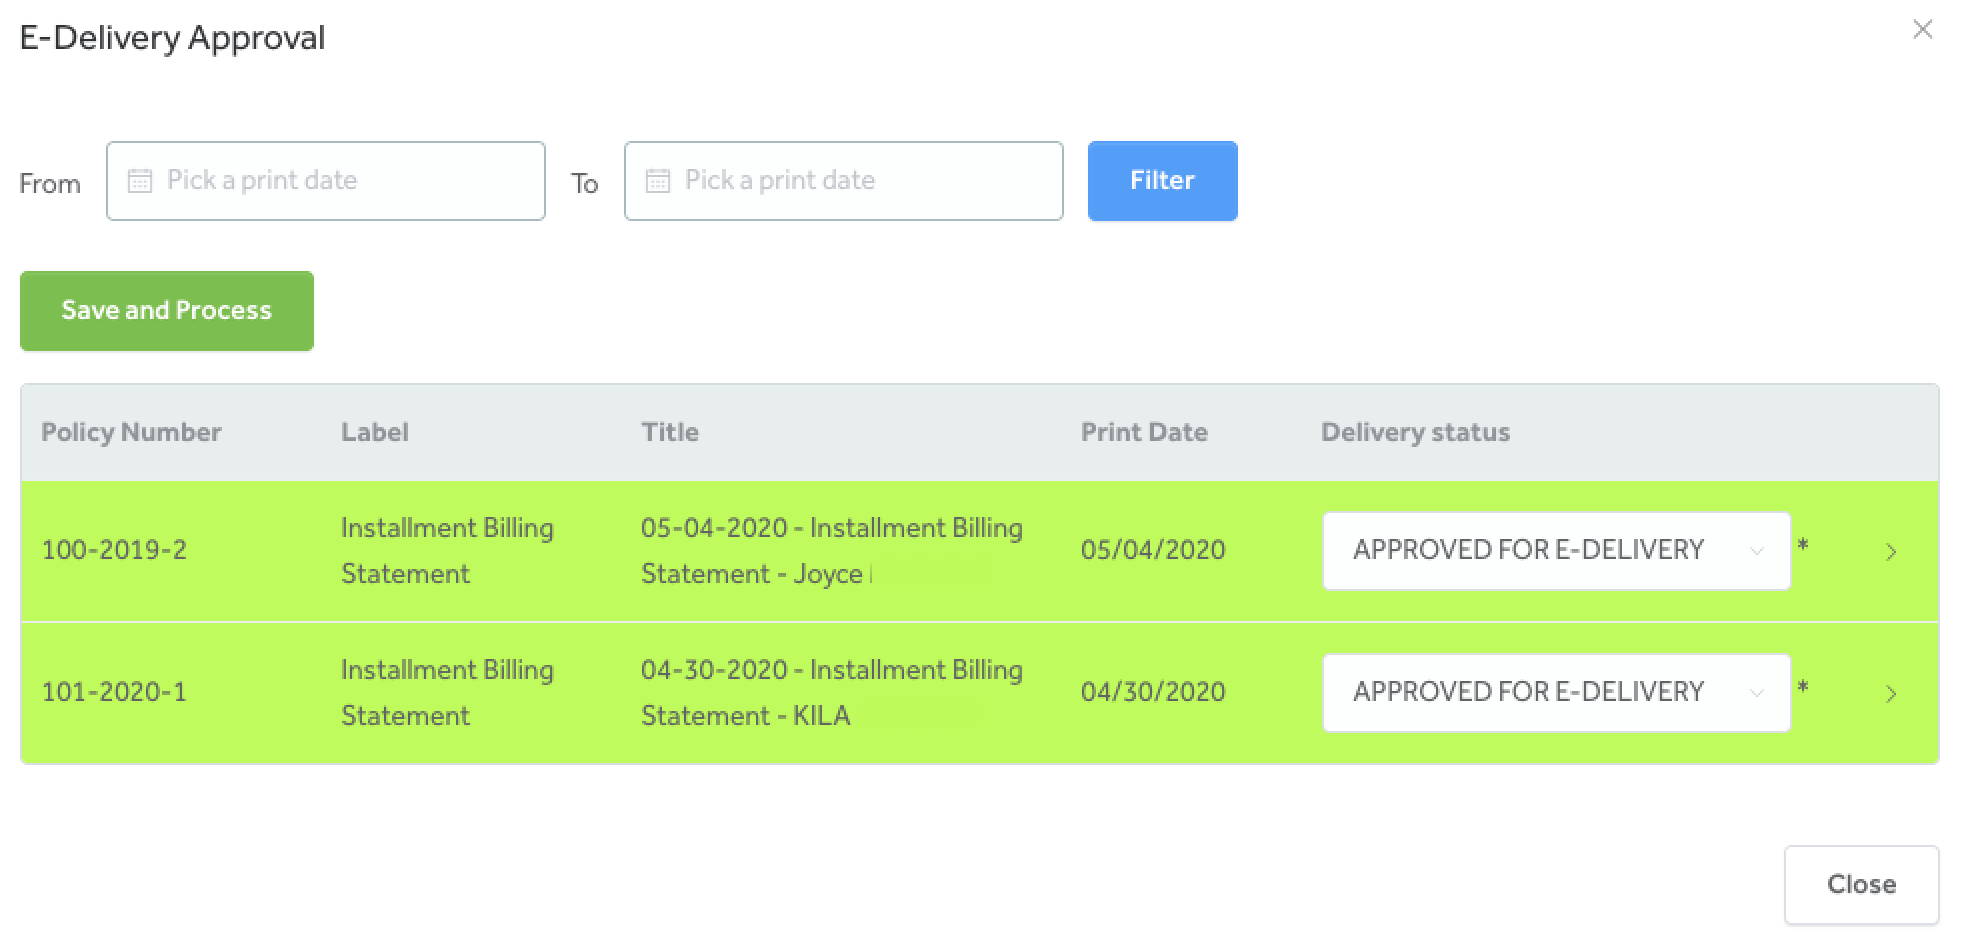Click the Policy Number column header
The image size is (1962, 932).
(131, 431)
